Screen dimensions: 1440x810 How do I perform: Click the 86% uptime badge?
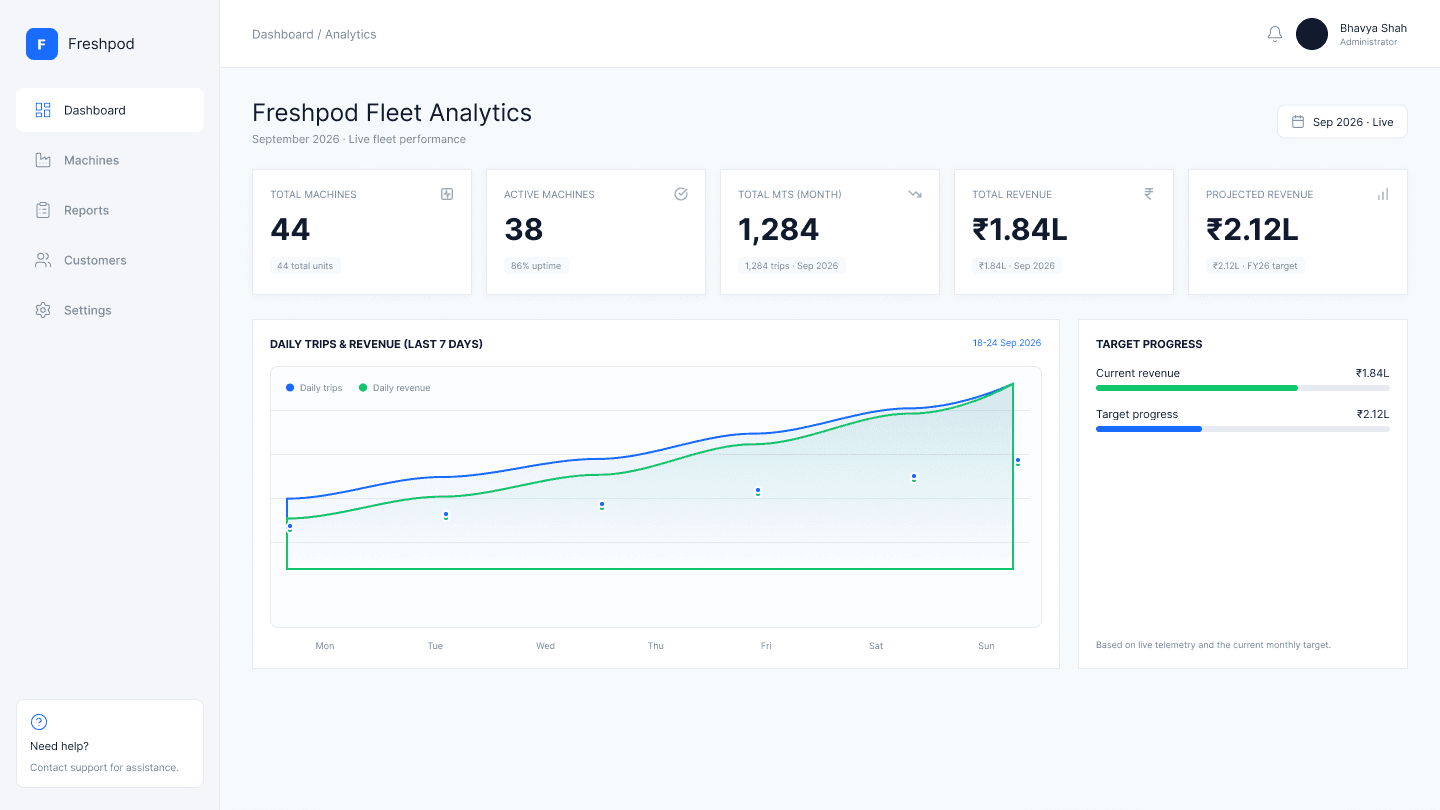(536, 266)
